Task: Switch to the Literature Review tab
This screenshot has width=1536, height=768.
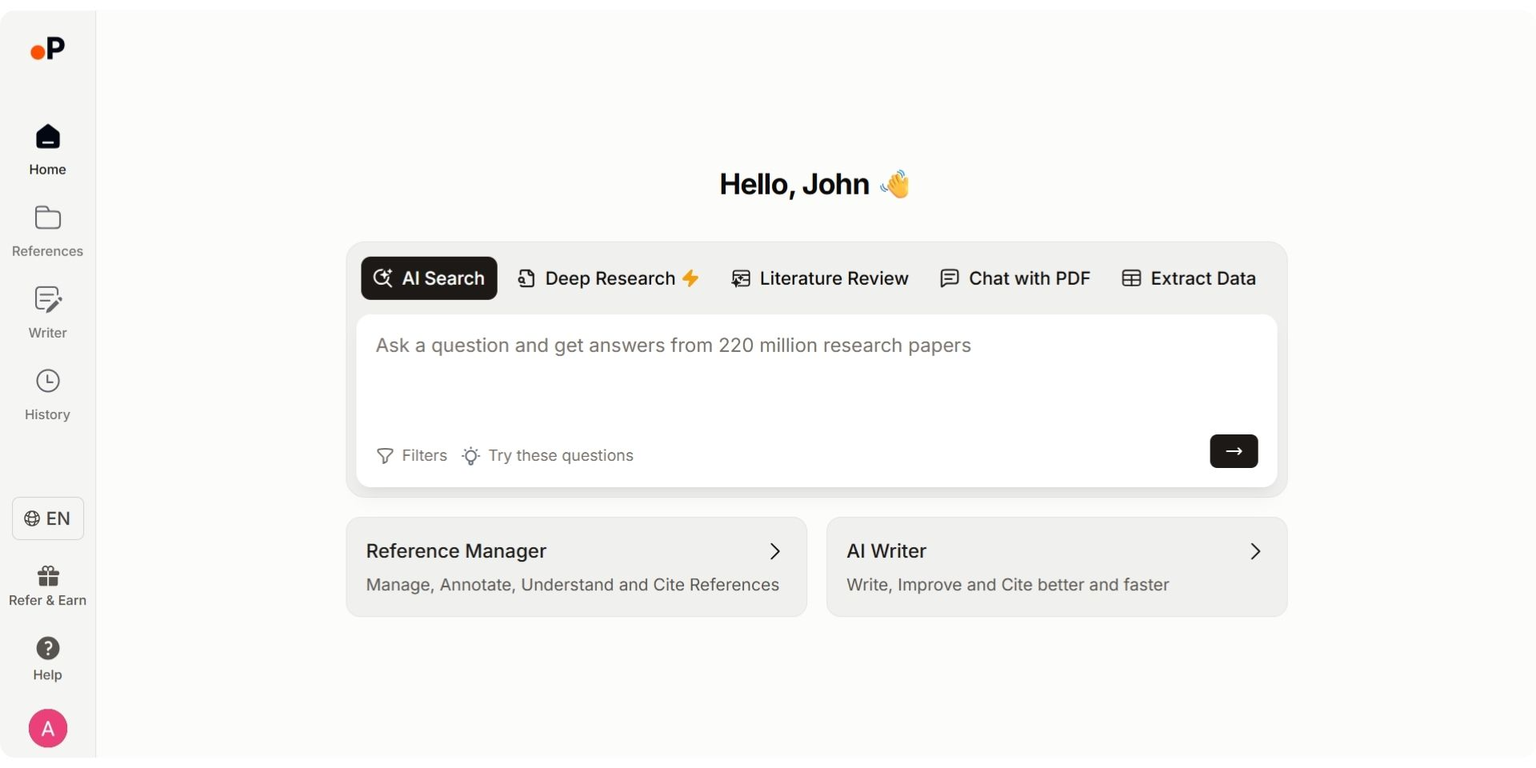Action: click(x=820, y=278)
